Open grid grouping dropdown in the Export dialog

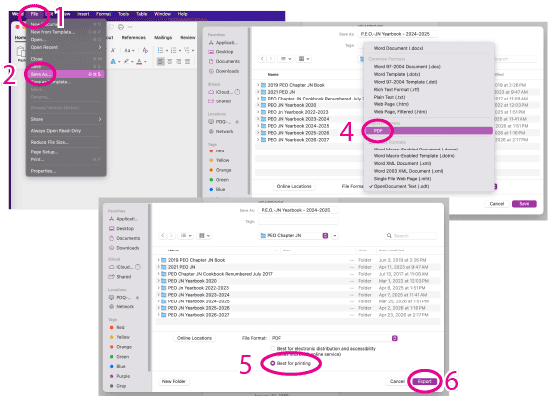pos(205,235)
